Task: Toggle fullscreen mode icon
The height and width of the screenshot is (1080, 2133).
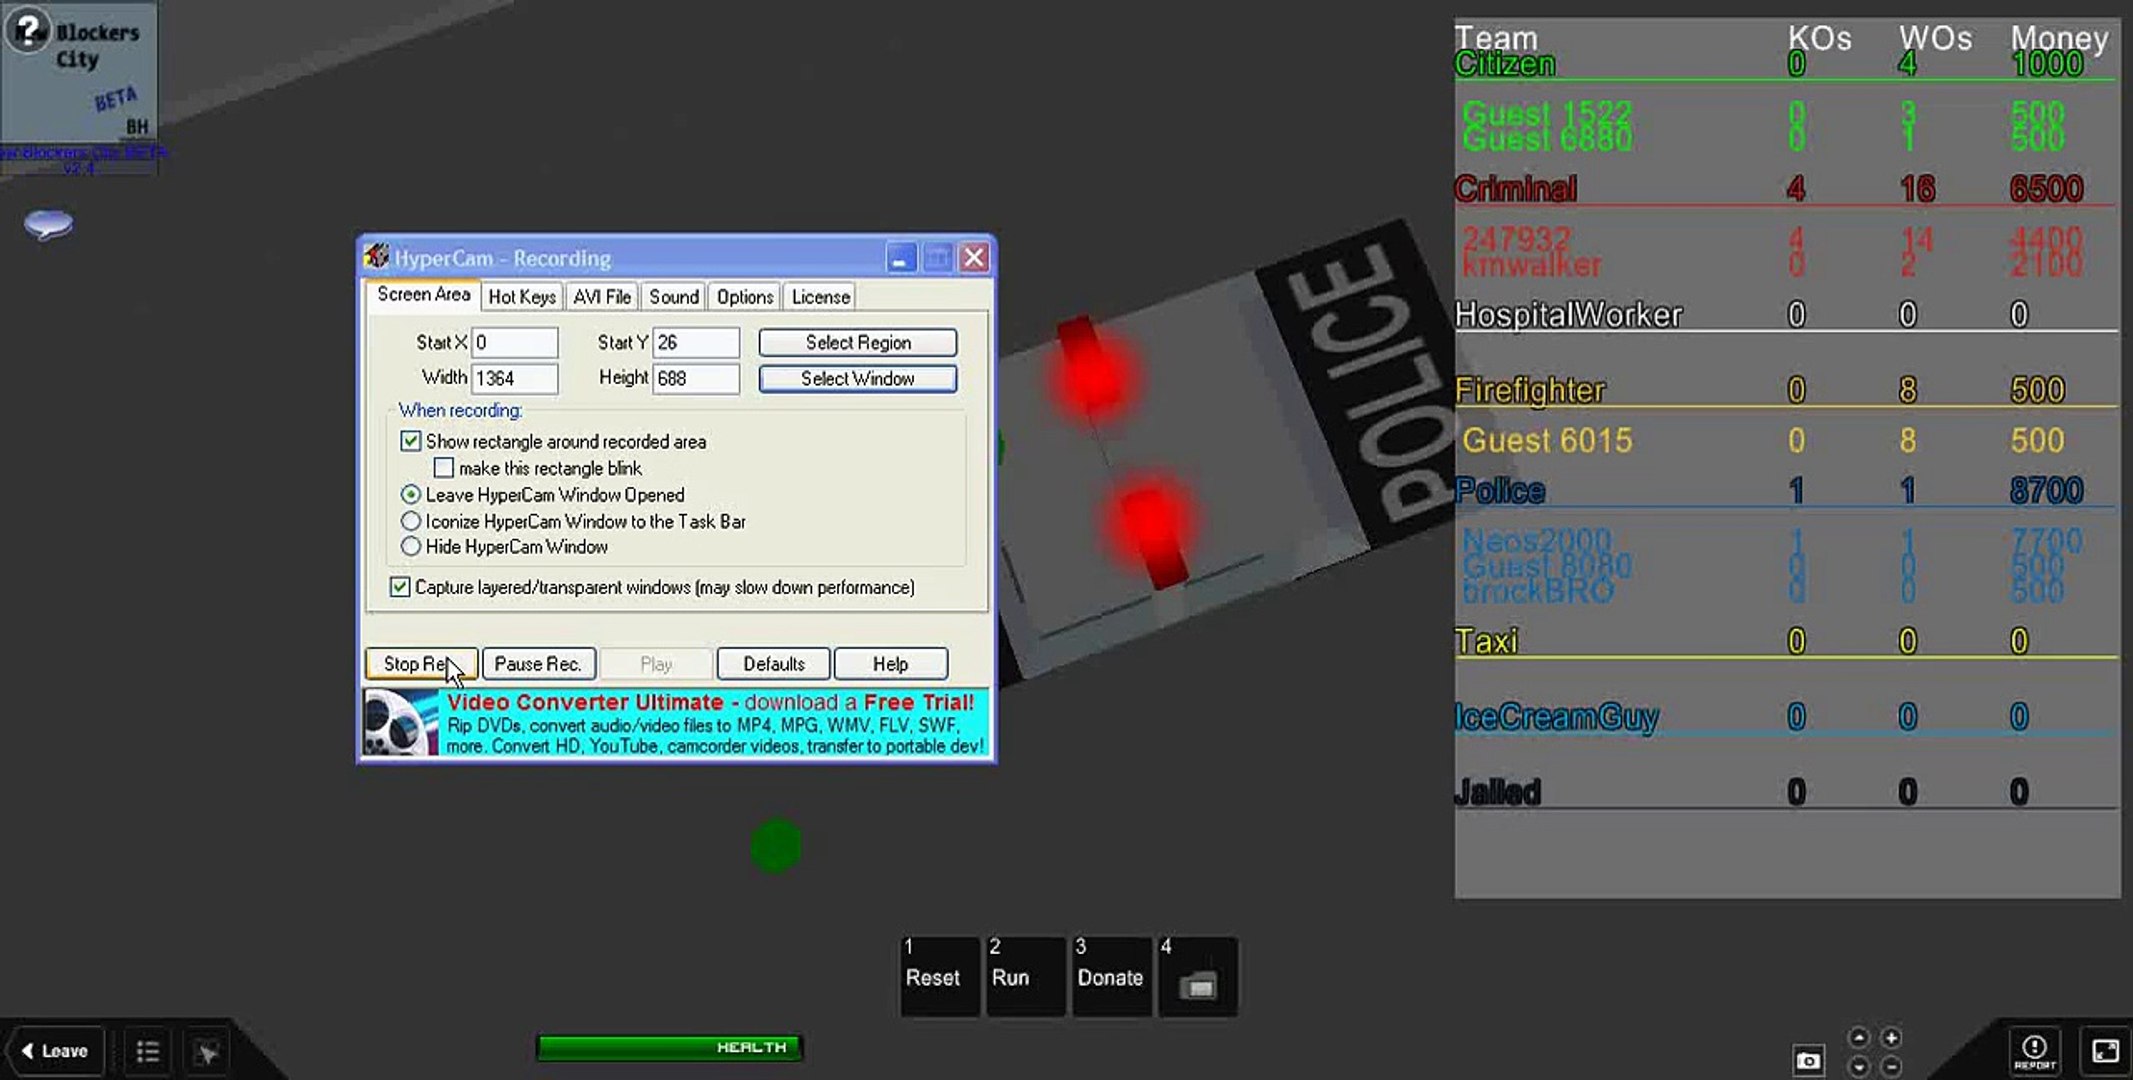Action: click(2105, 1051)
